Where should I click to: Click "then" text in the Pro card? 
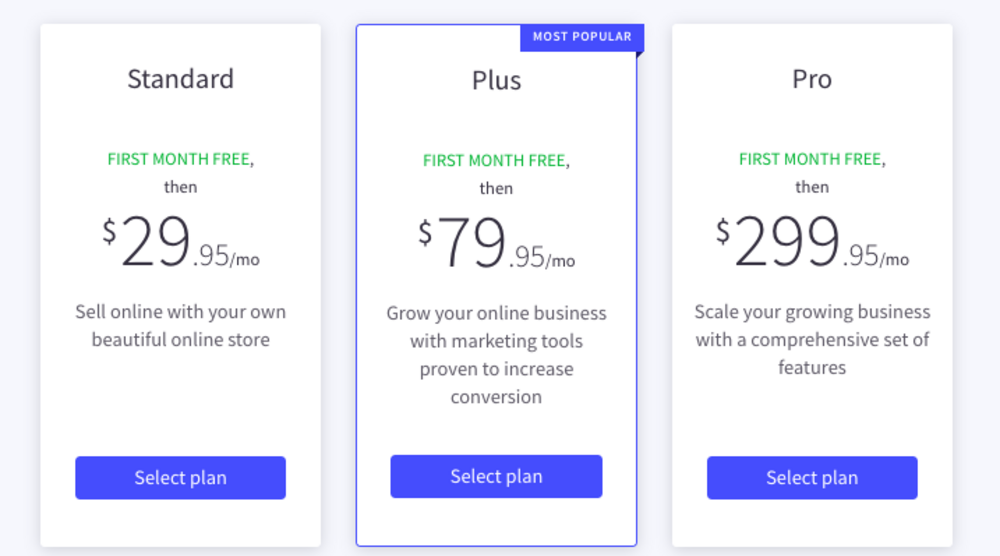point(812,187)
